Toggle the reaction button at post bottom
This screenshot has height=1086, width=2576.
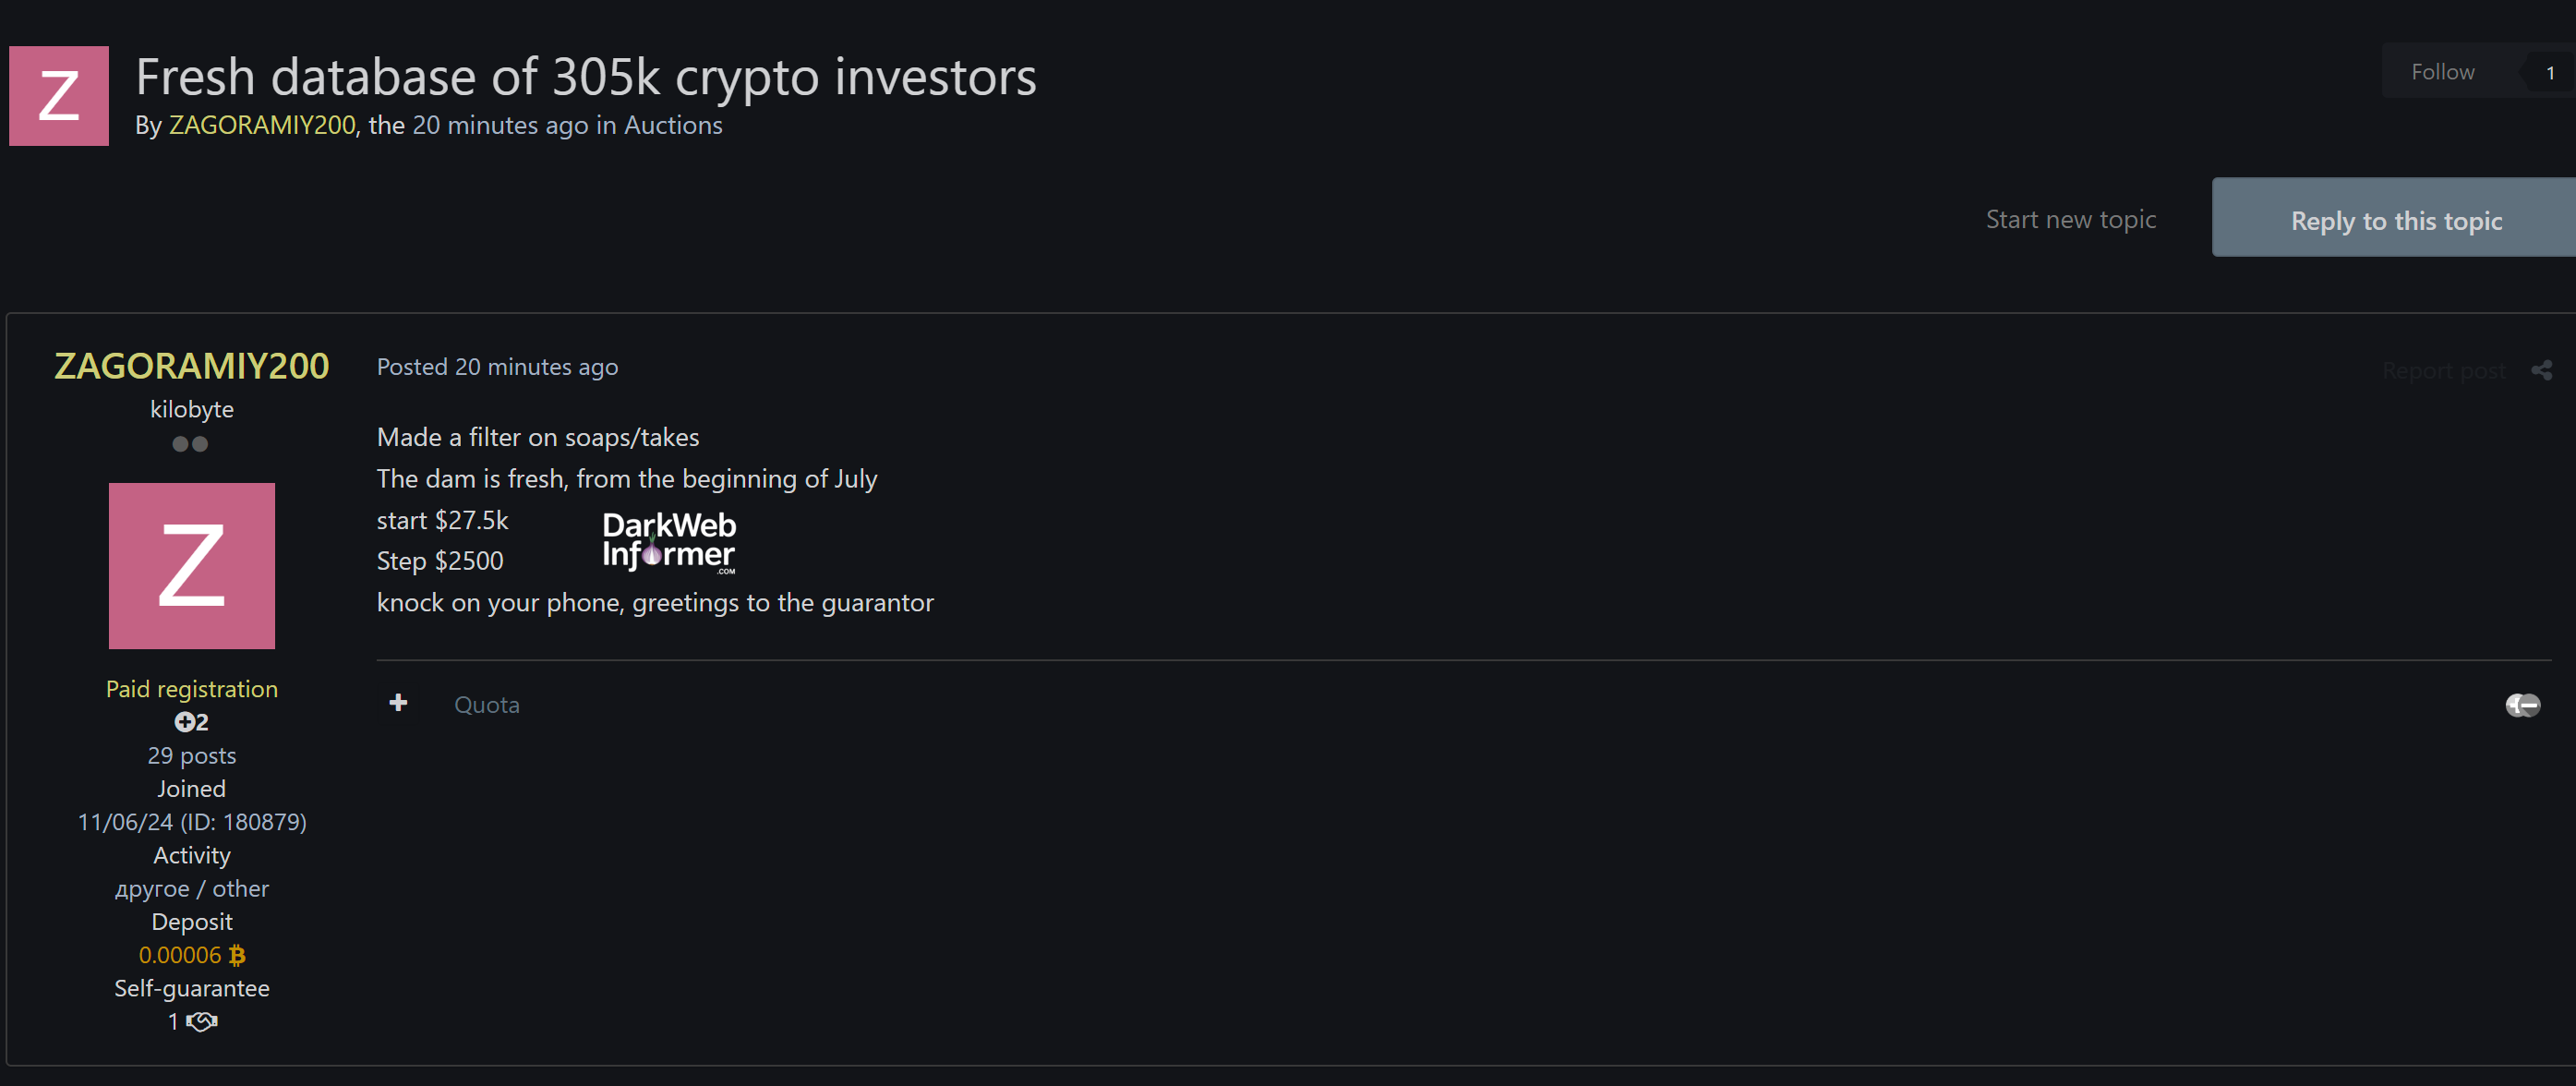(x=2523, y=705)
